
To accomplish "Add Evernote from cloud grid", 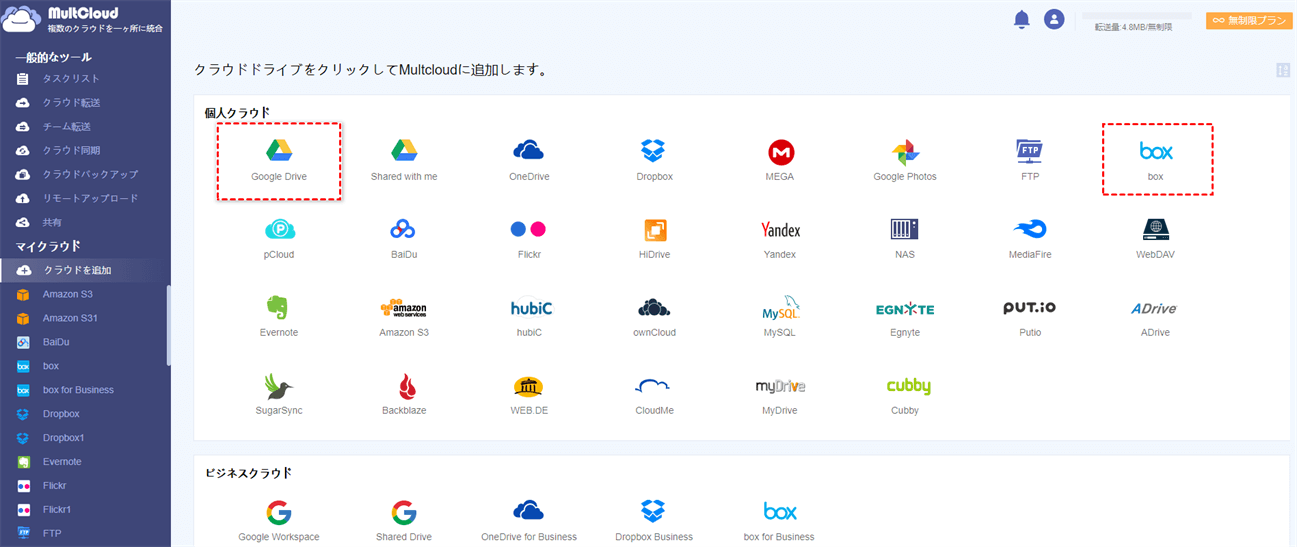I will [x=279, y=317].
